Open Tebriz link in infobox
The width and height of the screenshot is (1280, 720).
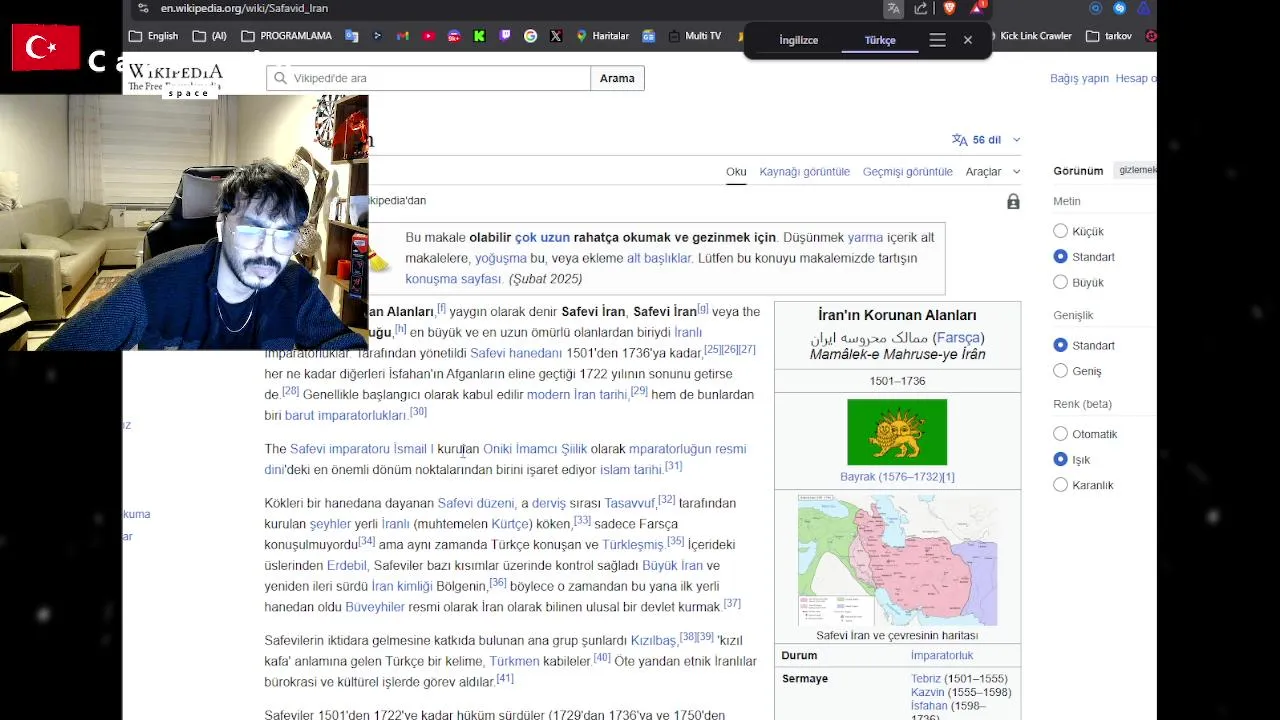pyautogui.click(x=926, y=679)
